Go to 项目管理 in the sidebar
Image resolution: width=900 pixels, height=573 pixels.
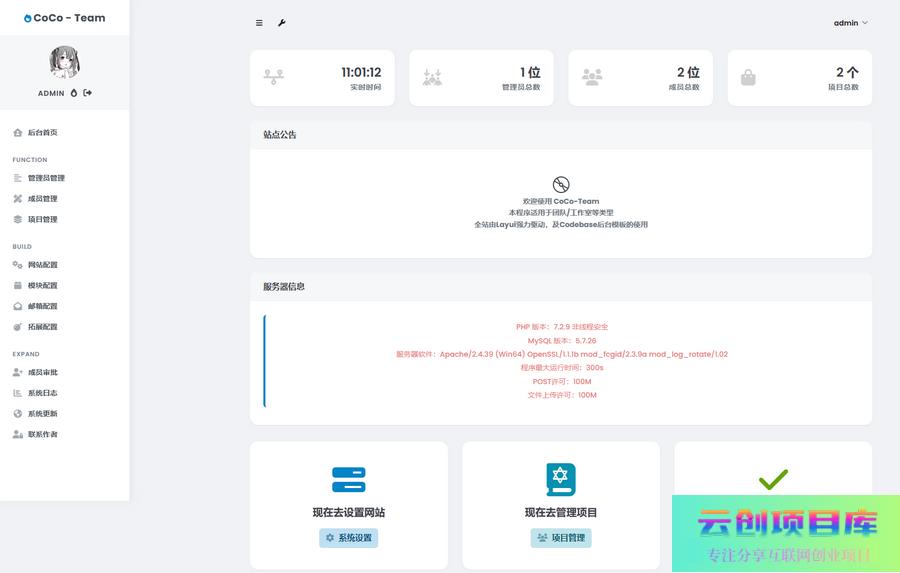[42, 219]
